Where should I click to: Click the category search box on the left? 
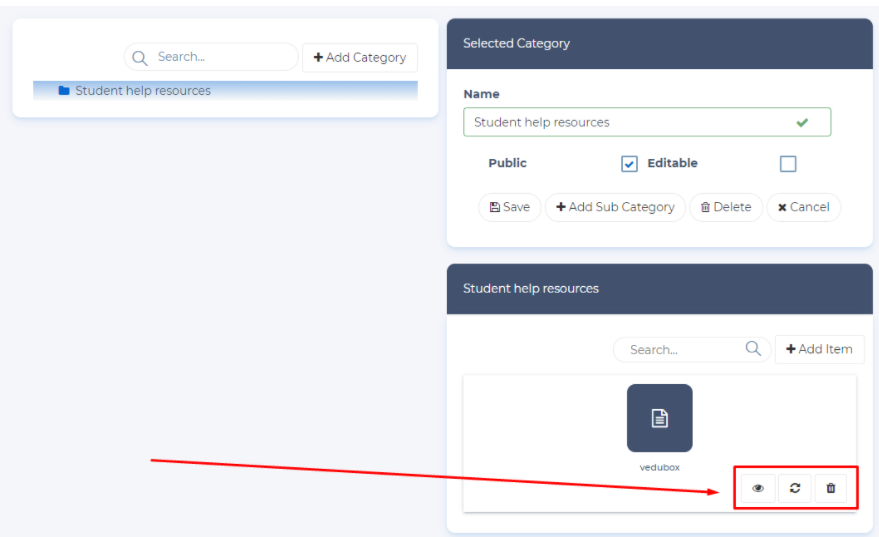pyautogui.click(x=222, y=57)
